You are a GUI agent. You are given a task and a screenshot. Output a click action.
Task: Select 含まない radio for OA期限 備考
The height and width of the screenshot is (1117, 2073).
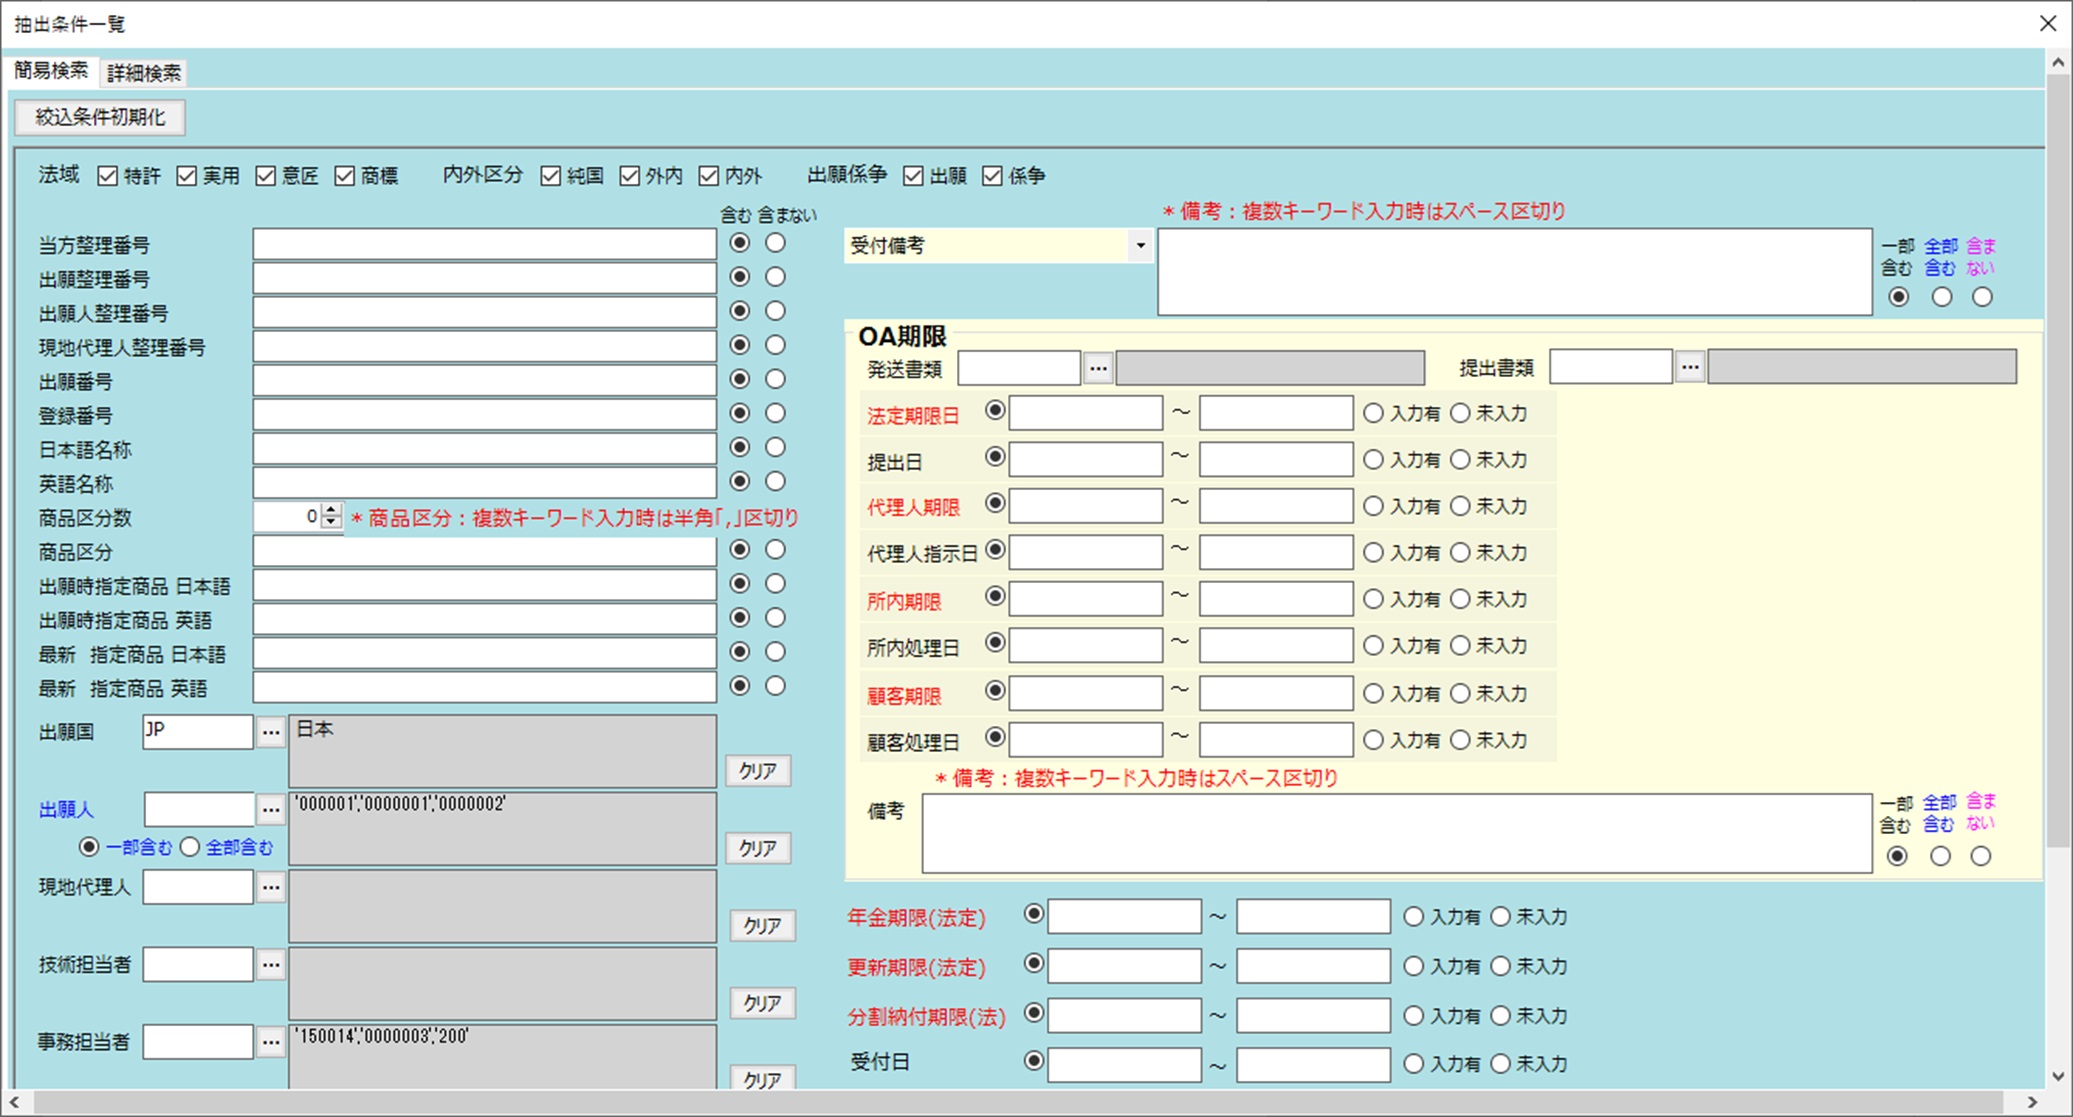(x=1981, y=856)
